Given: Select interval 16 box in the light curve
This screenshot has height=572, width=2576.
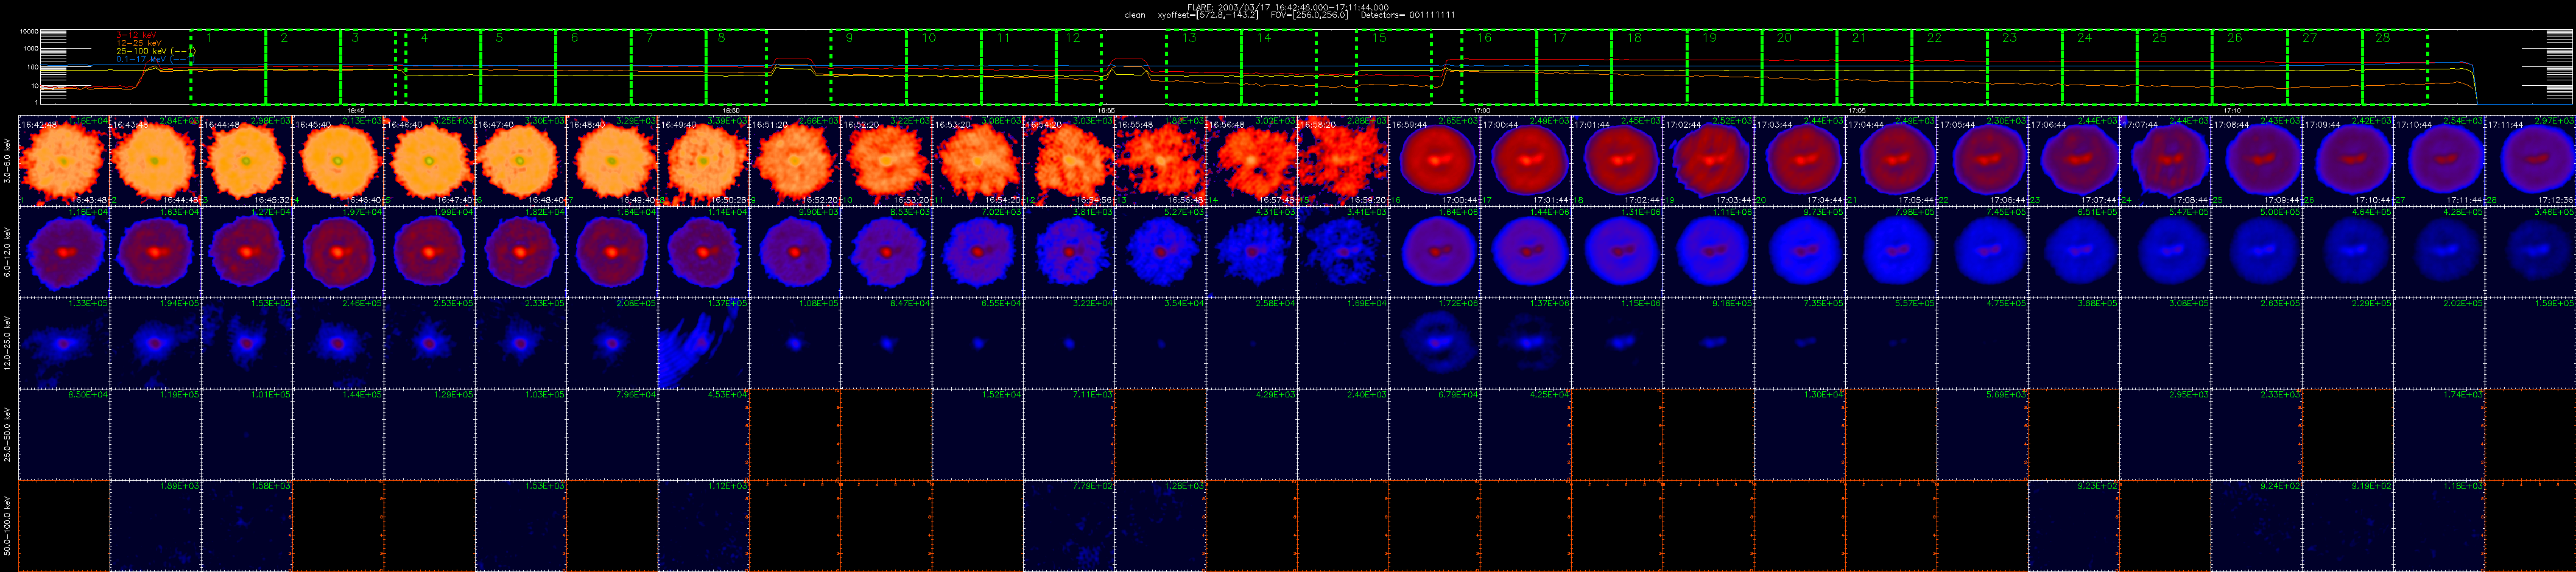Looking at the screenshot, I should pos(1498,67).
